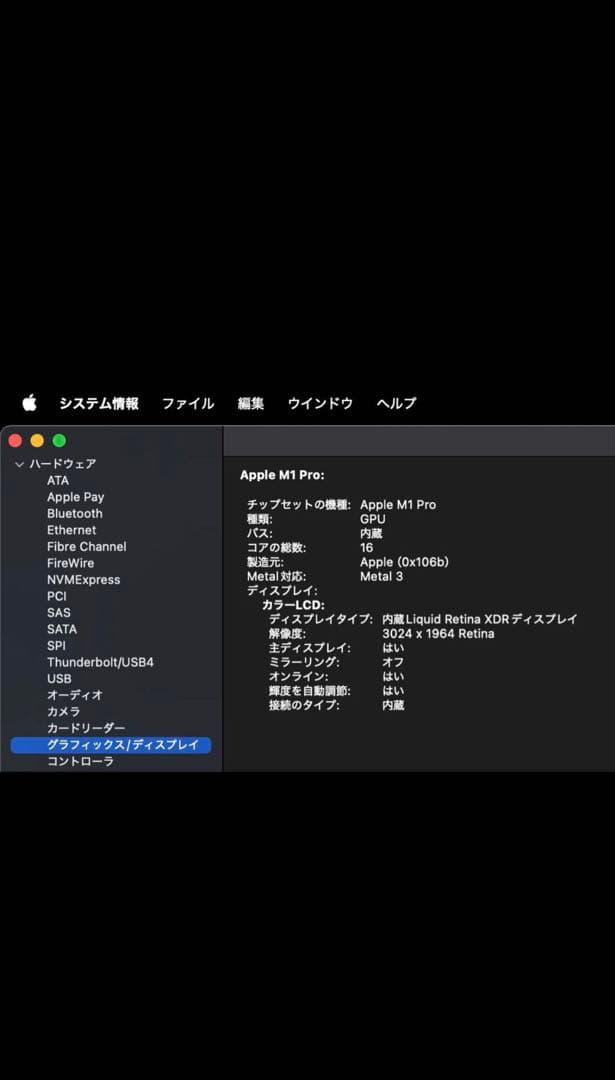Click the Apple (0x106b) vendor value

[x=404, y=563]
